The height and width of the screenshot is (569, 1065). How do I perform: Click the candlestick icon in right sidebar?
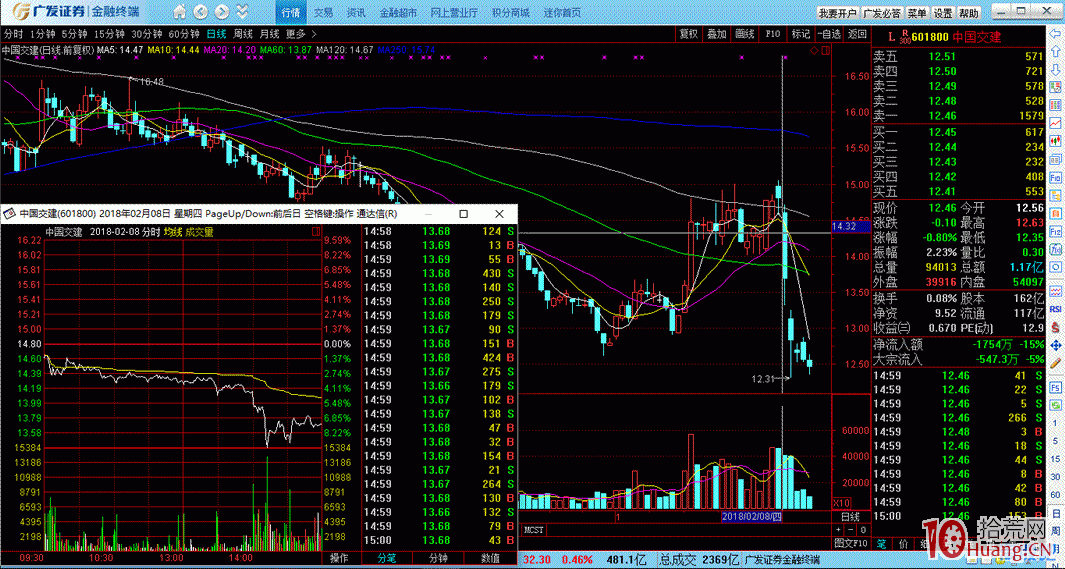(1057, 141)
